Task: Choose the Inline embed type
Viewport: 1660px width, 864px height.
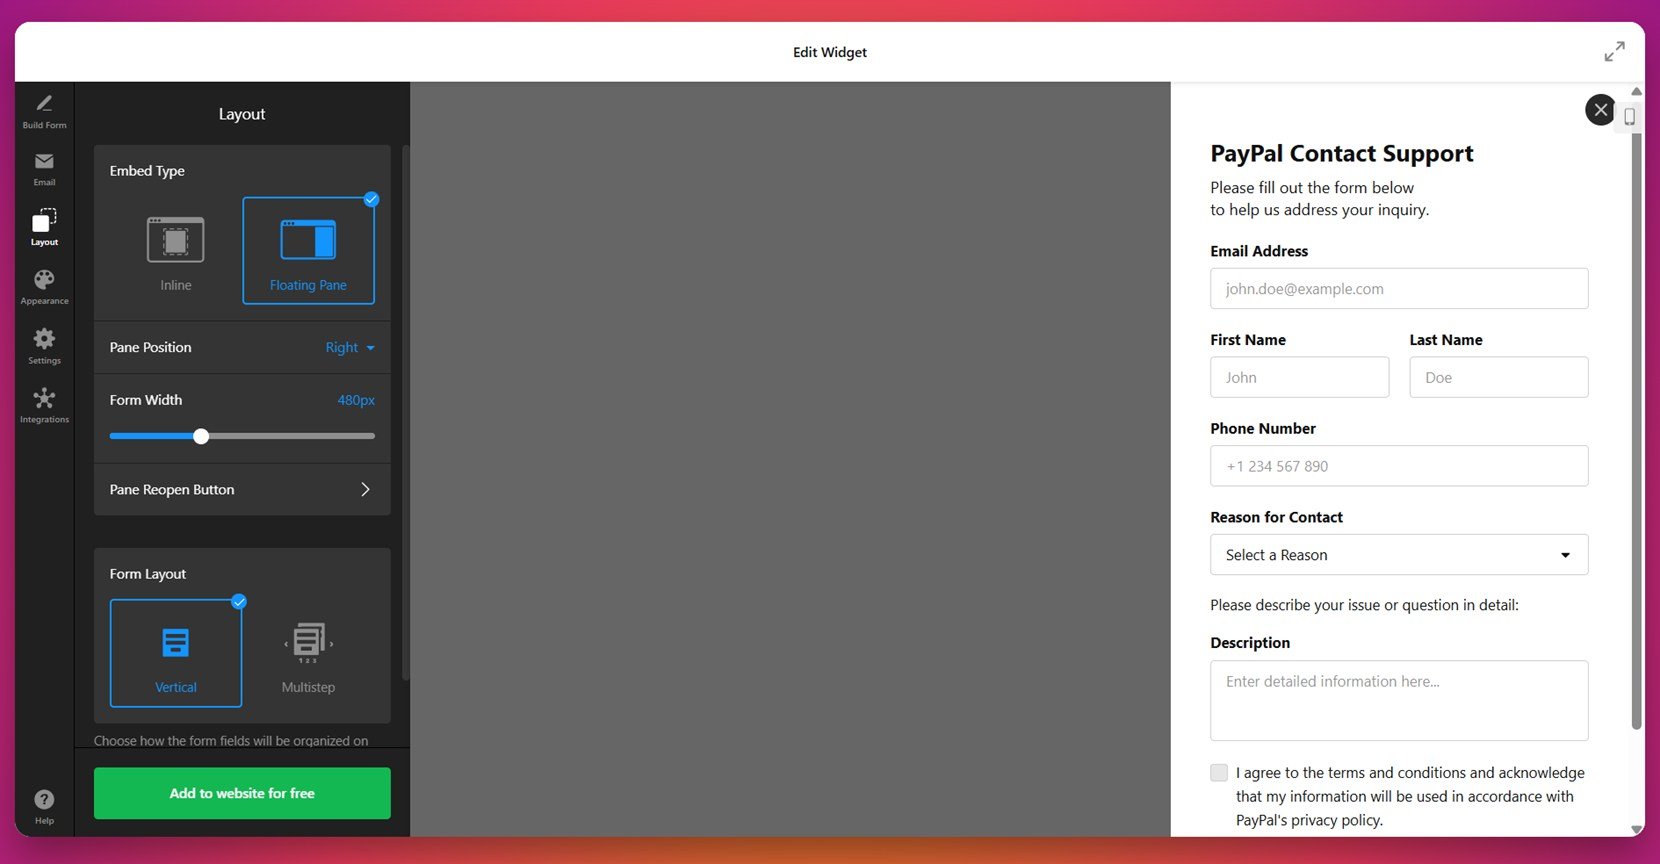Action: 176,251
